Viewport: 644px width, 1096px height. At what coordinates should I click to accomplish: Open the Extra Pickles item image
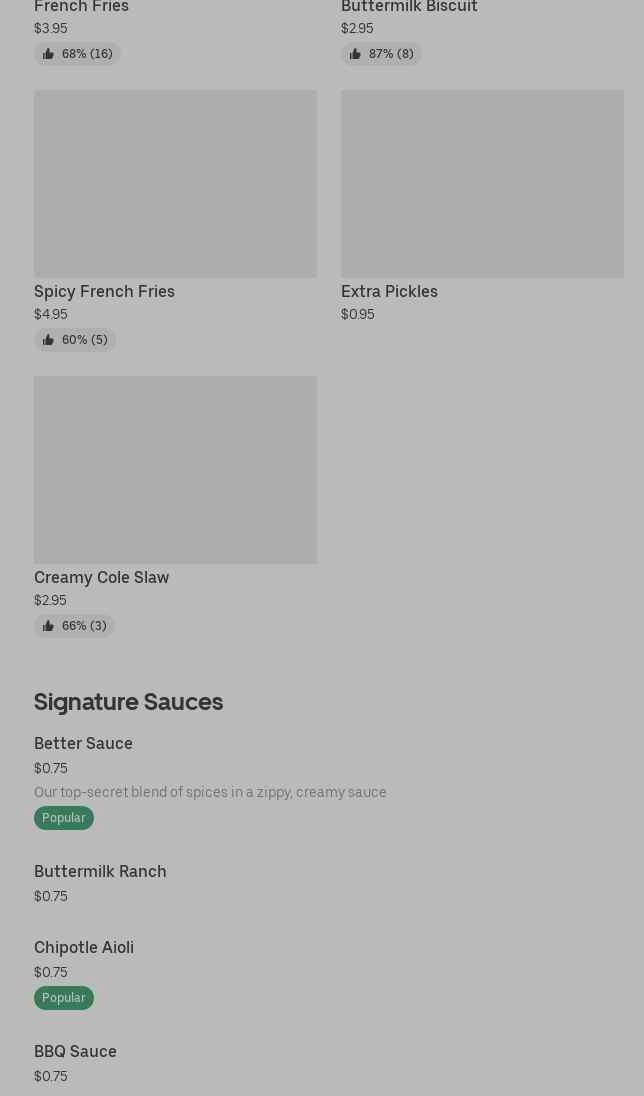482,184
